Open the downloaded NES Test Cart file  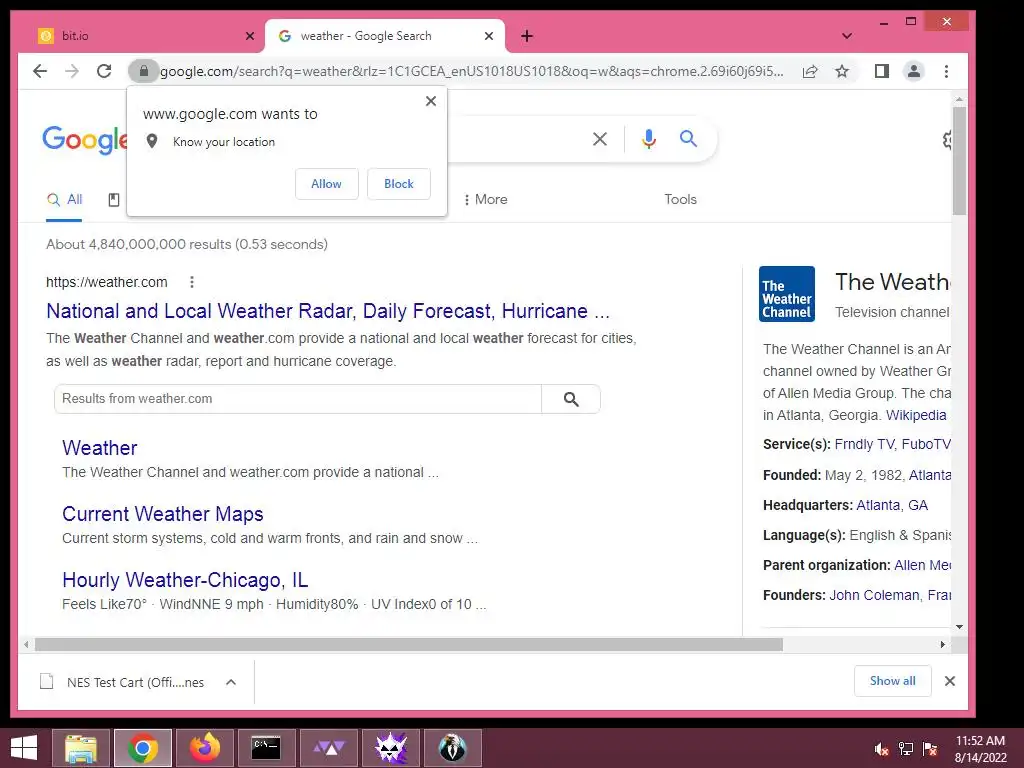pyautogui.click(x=121, y=682)
